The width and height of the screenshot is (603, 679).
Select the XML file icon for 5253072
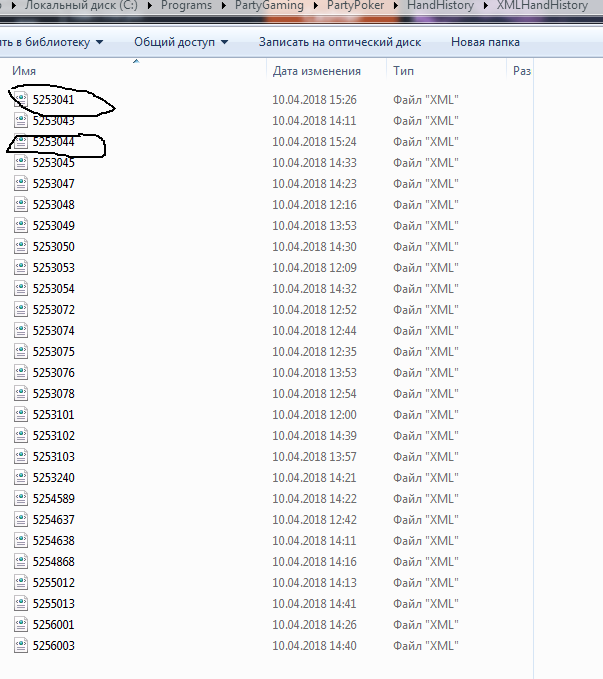coord(21,310)
